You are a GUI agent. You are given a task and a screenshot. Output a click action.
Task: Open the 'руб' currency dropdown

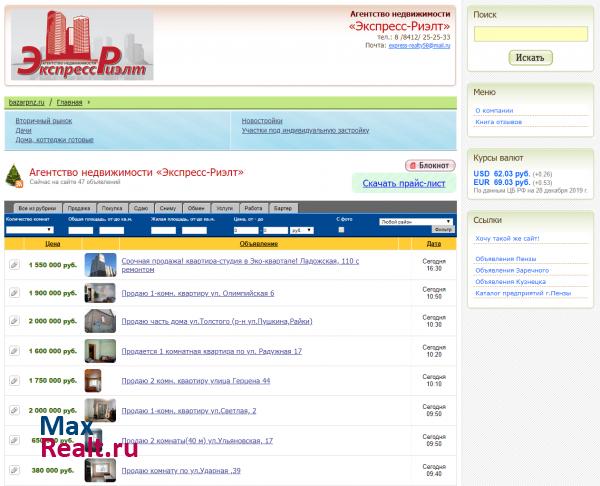302,230
